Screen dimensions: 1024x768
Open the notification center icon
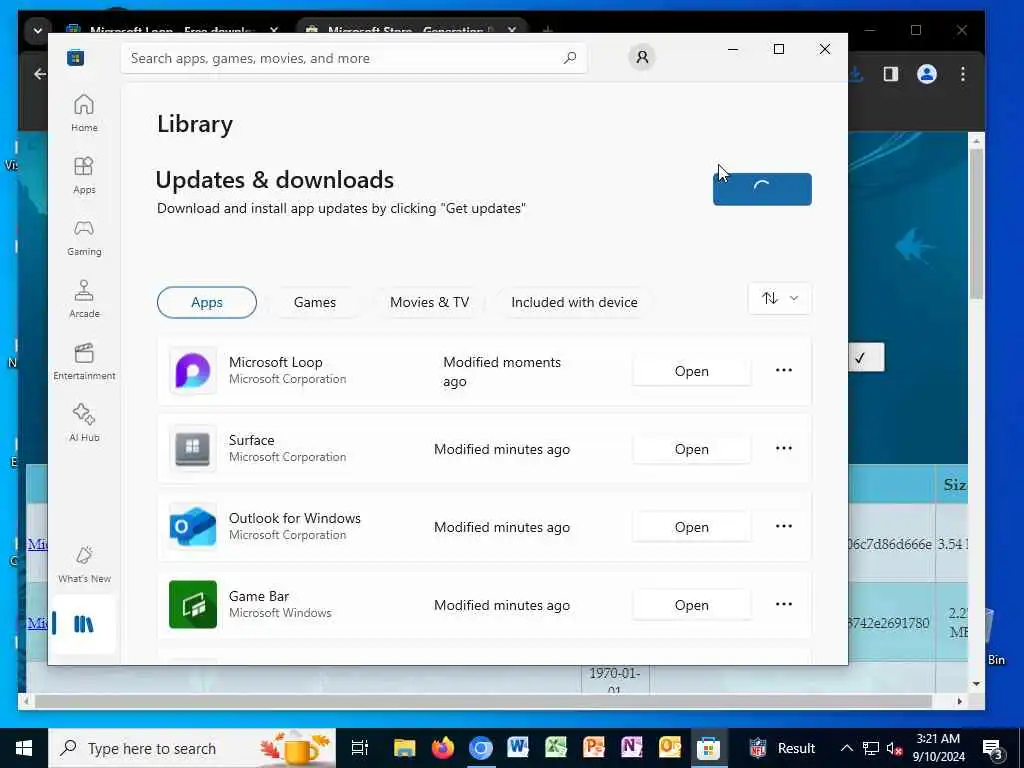point(993,748)
